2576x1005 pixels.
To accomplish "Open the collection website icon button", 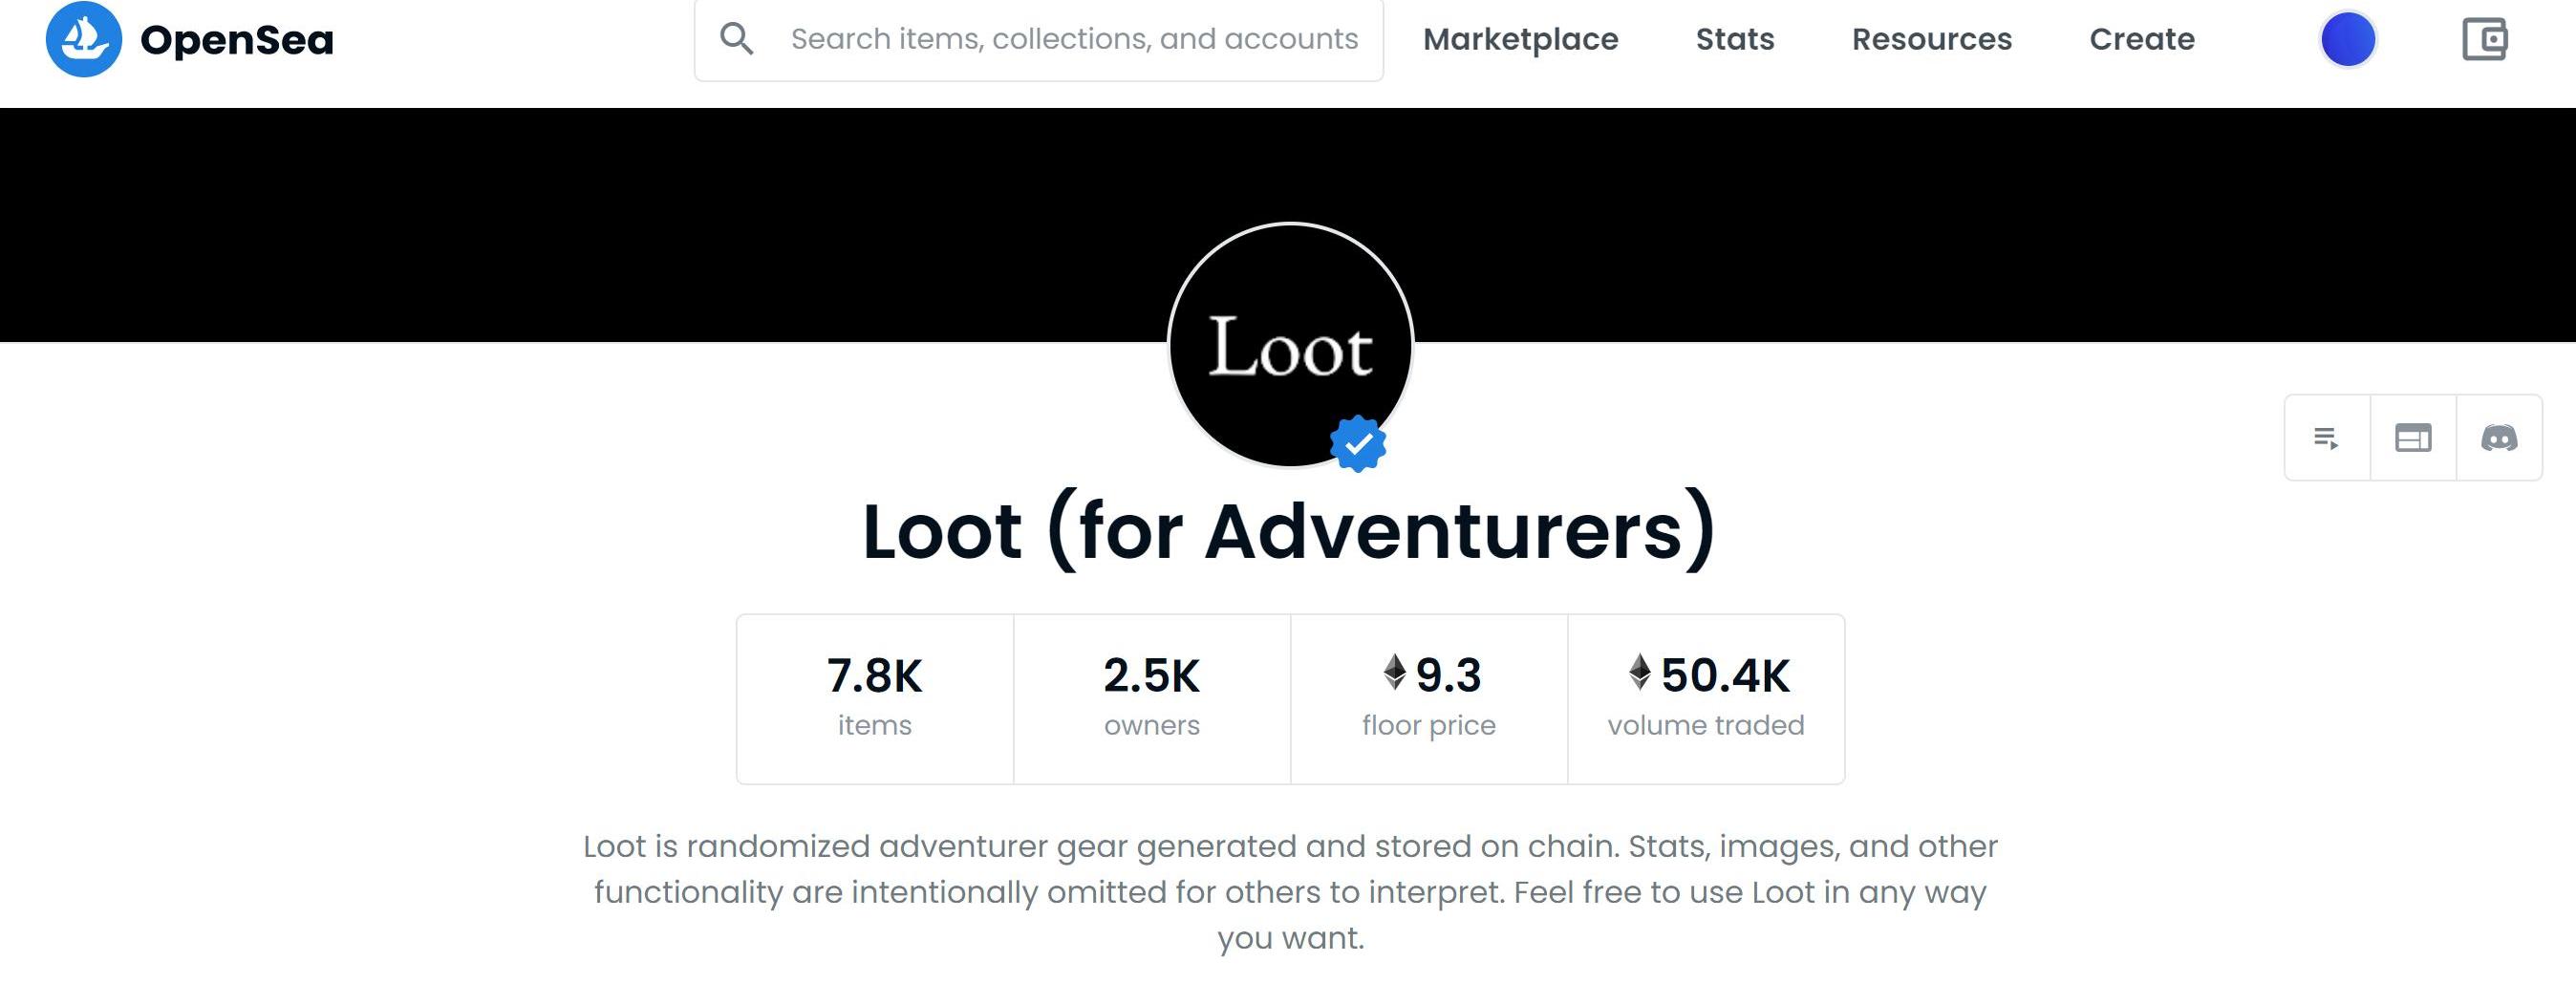I will (2413, 438).
